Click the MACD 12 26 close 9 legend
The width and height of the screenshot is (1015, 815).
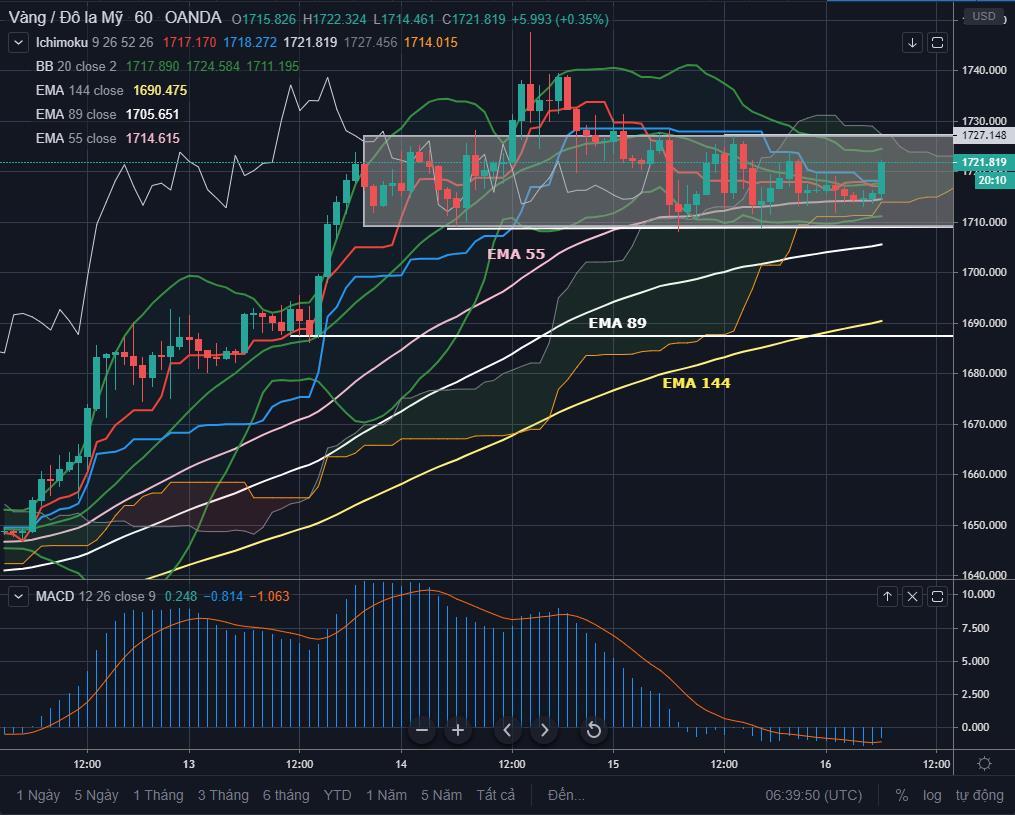tap(95, 596)
